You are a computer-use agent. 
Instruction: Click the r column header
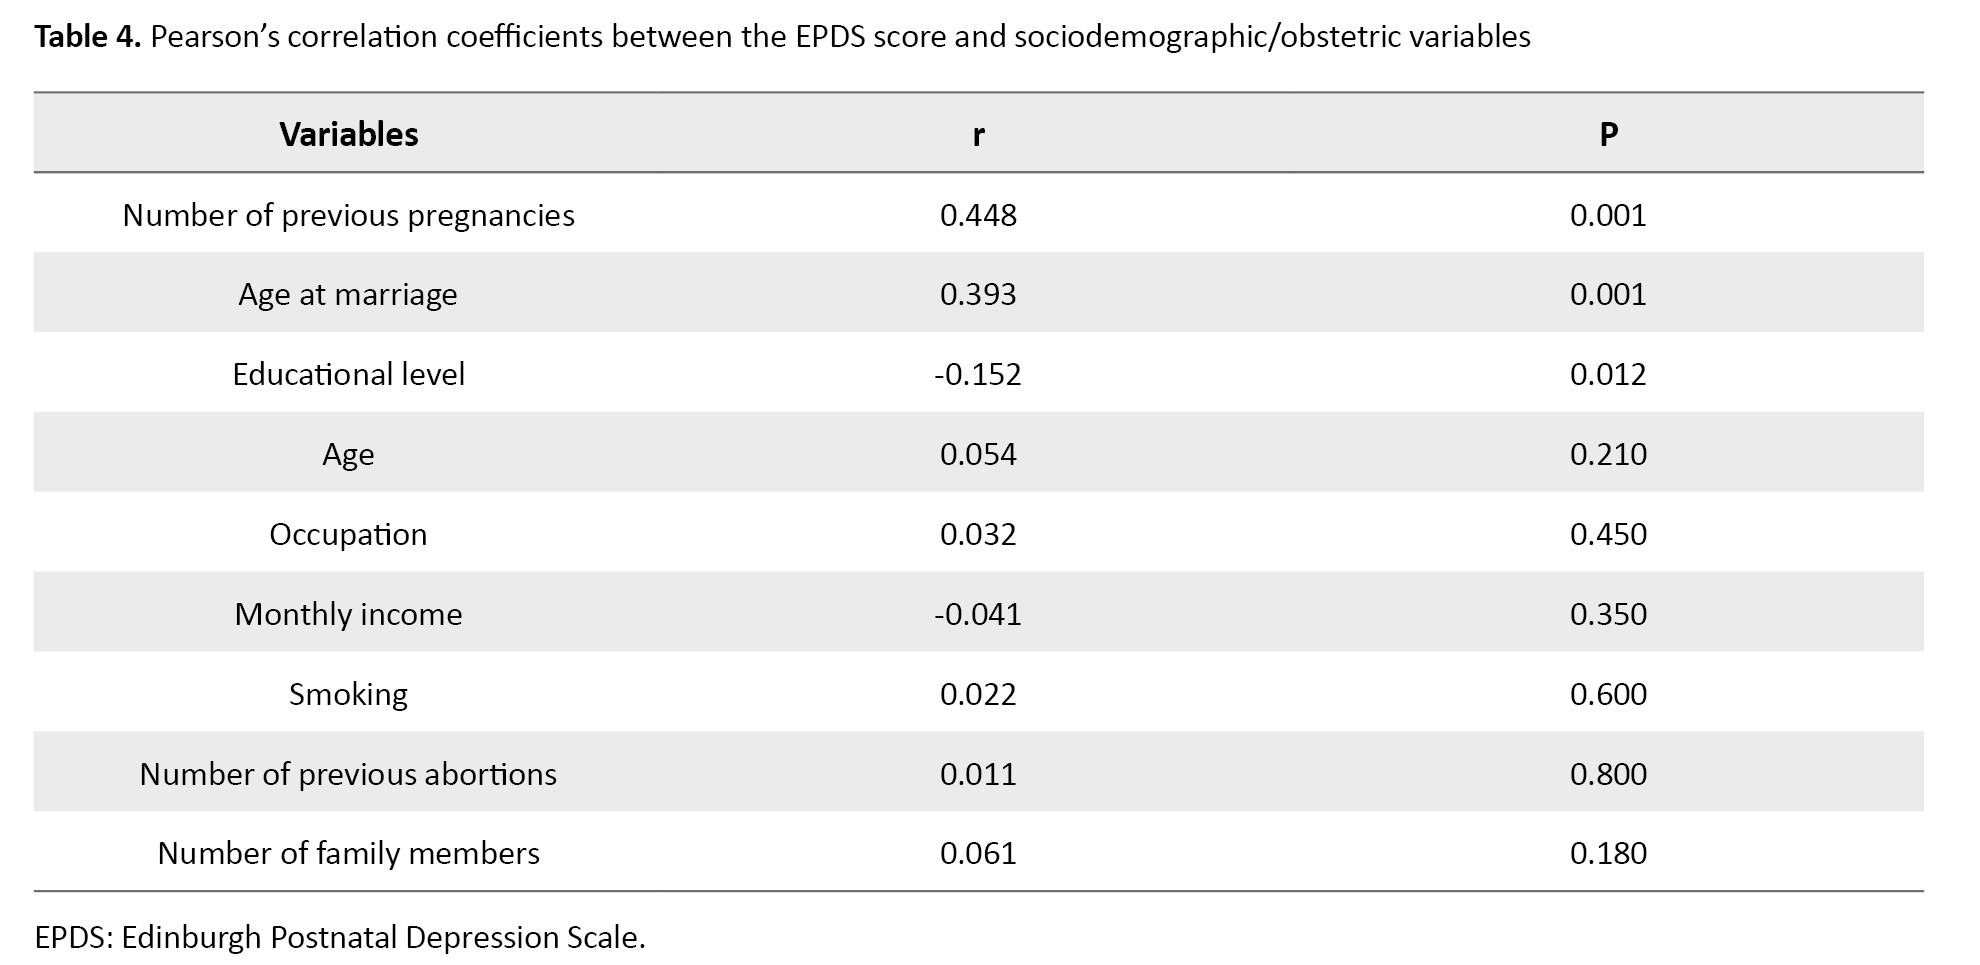tap(978, 134)
